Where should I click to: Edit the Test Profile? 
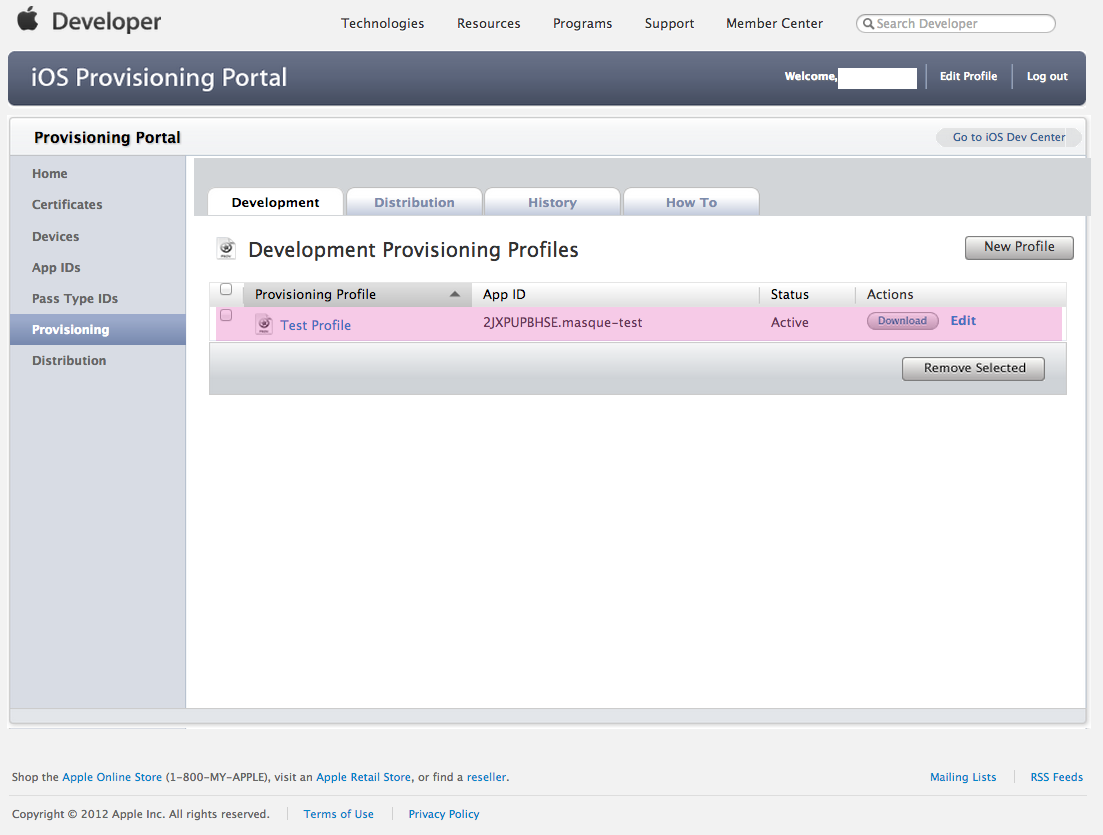tap(963, 321)
